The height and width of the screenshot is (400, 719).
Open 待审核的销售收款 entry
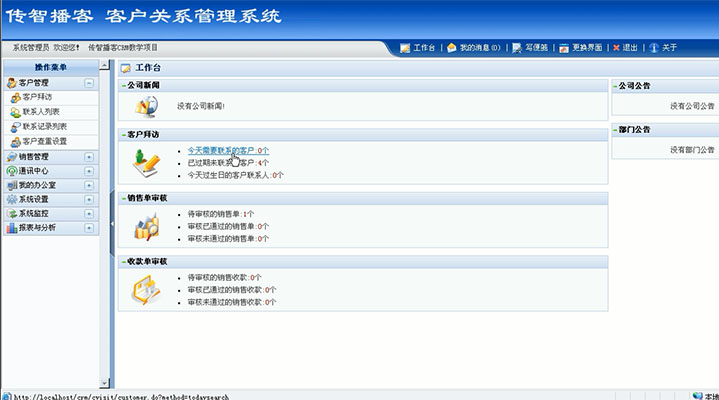pos(224,278)
